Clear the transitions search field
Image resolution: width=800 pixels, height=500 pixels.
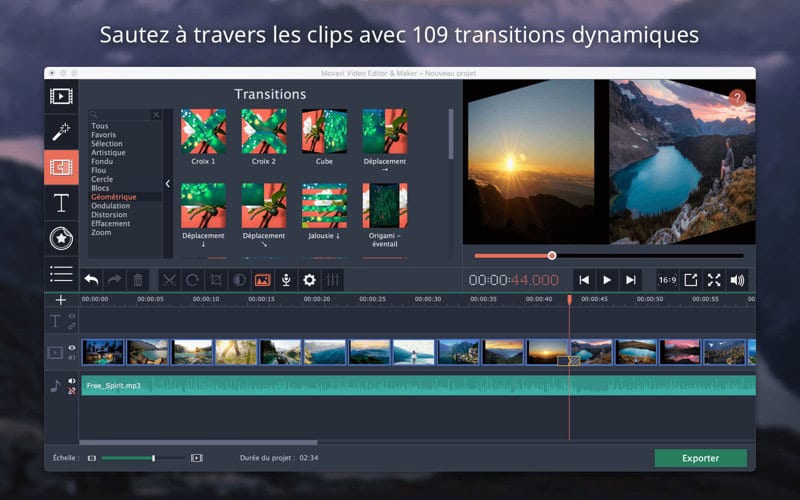tap(156, 115)
